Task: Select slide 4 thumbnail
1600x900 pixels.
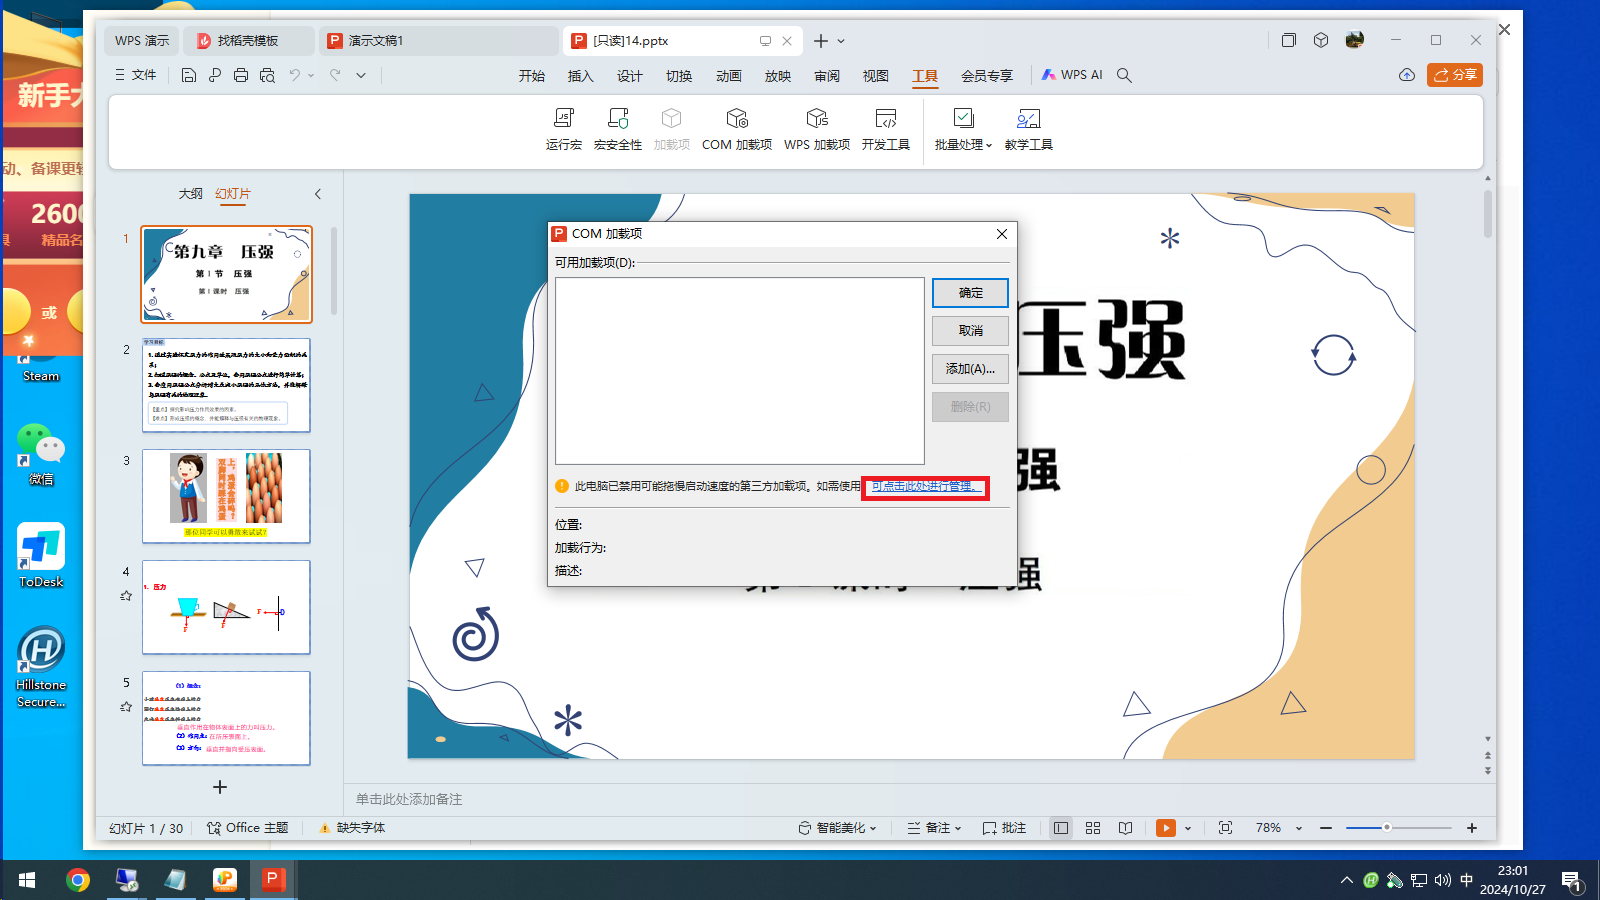Action: tap(226, 607)
